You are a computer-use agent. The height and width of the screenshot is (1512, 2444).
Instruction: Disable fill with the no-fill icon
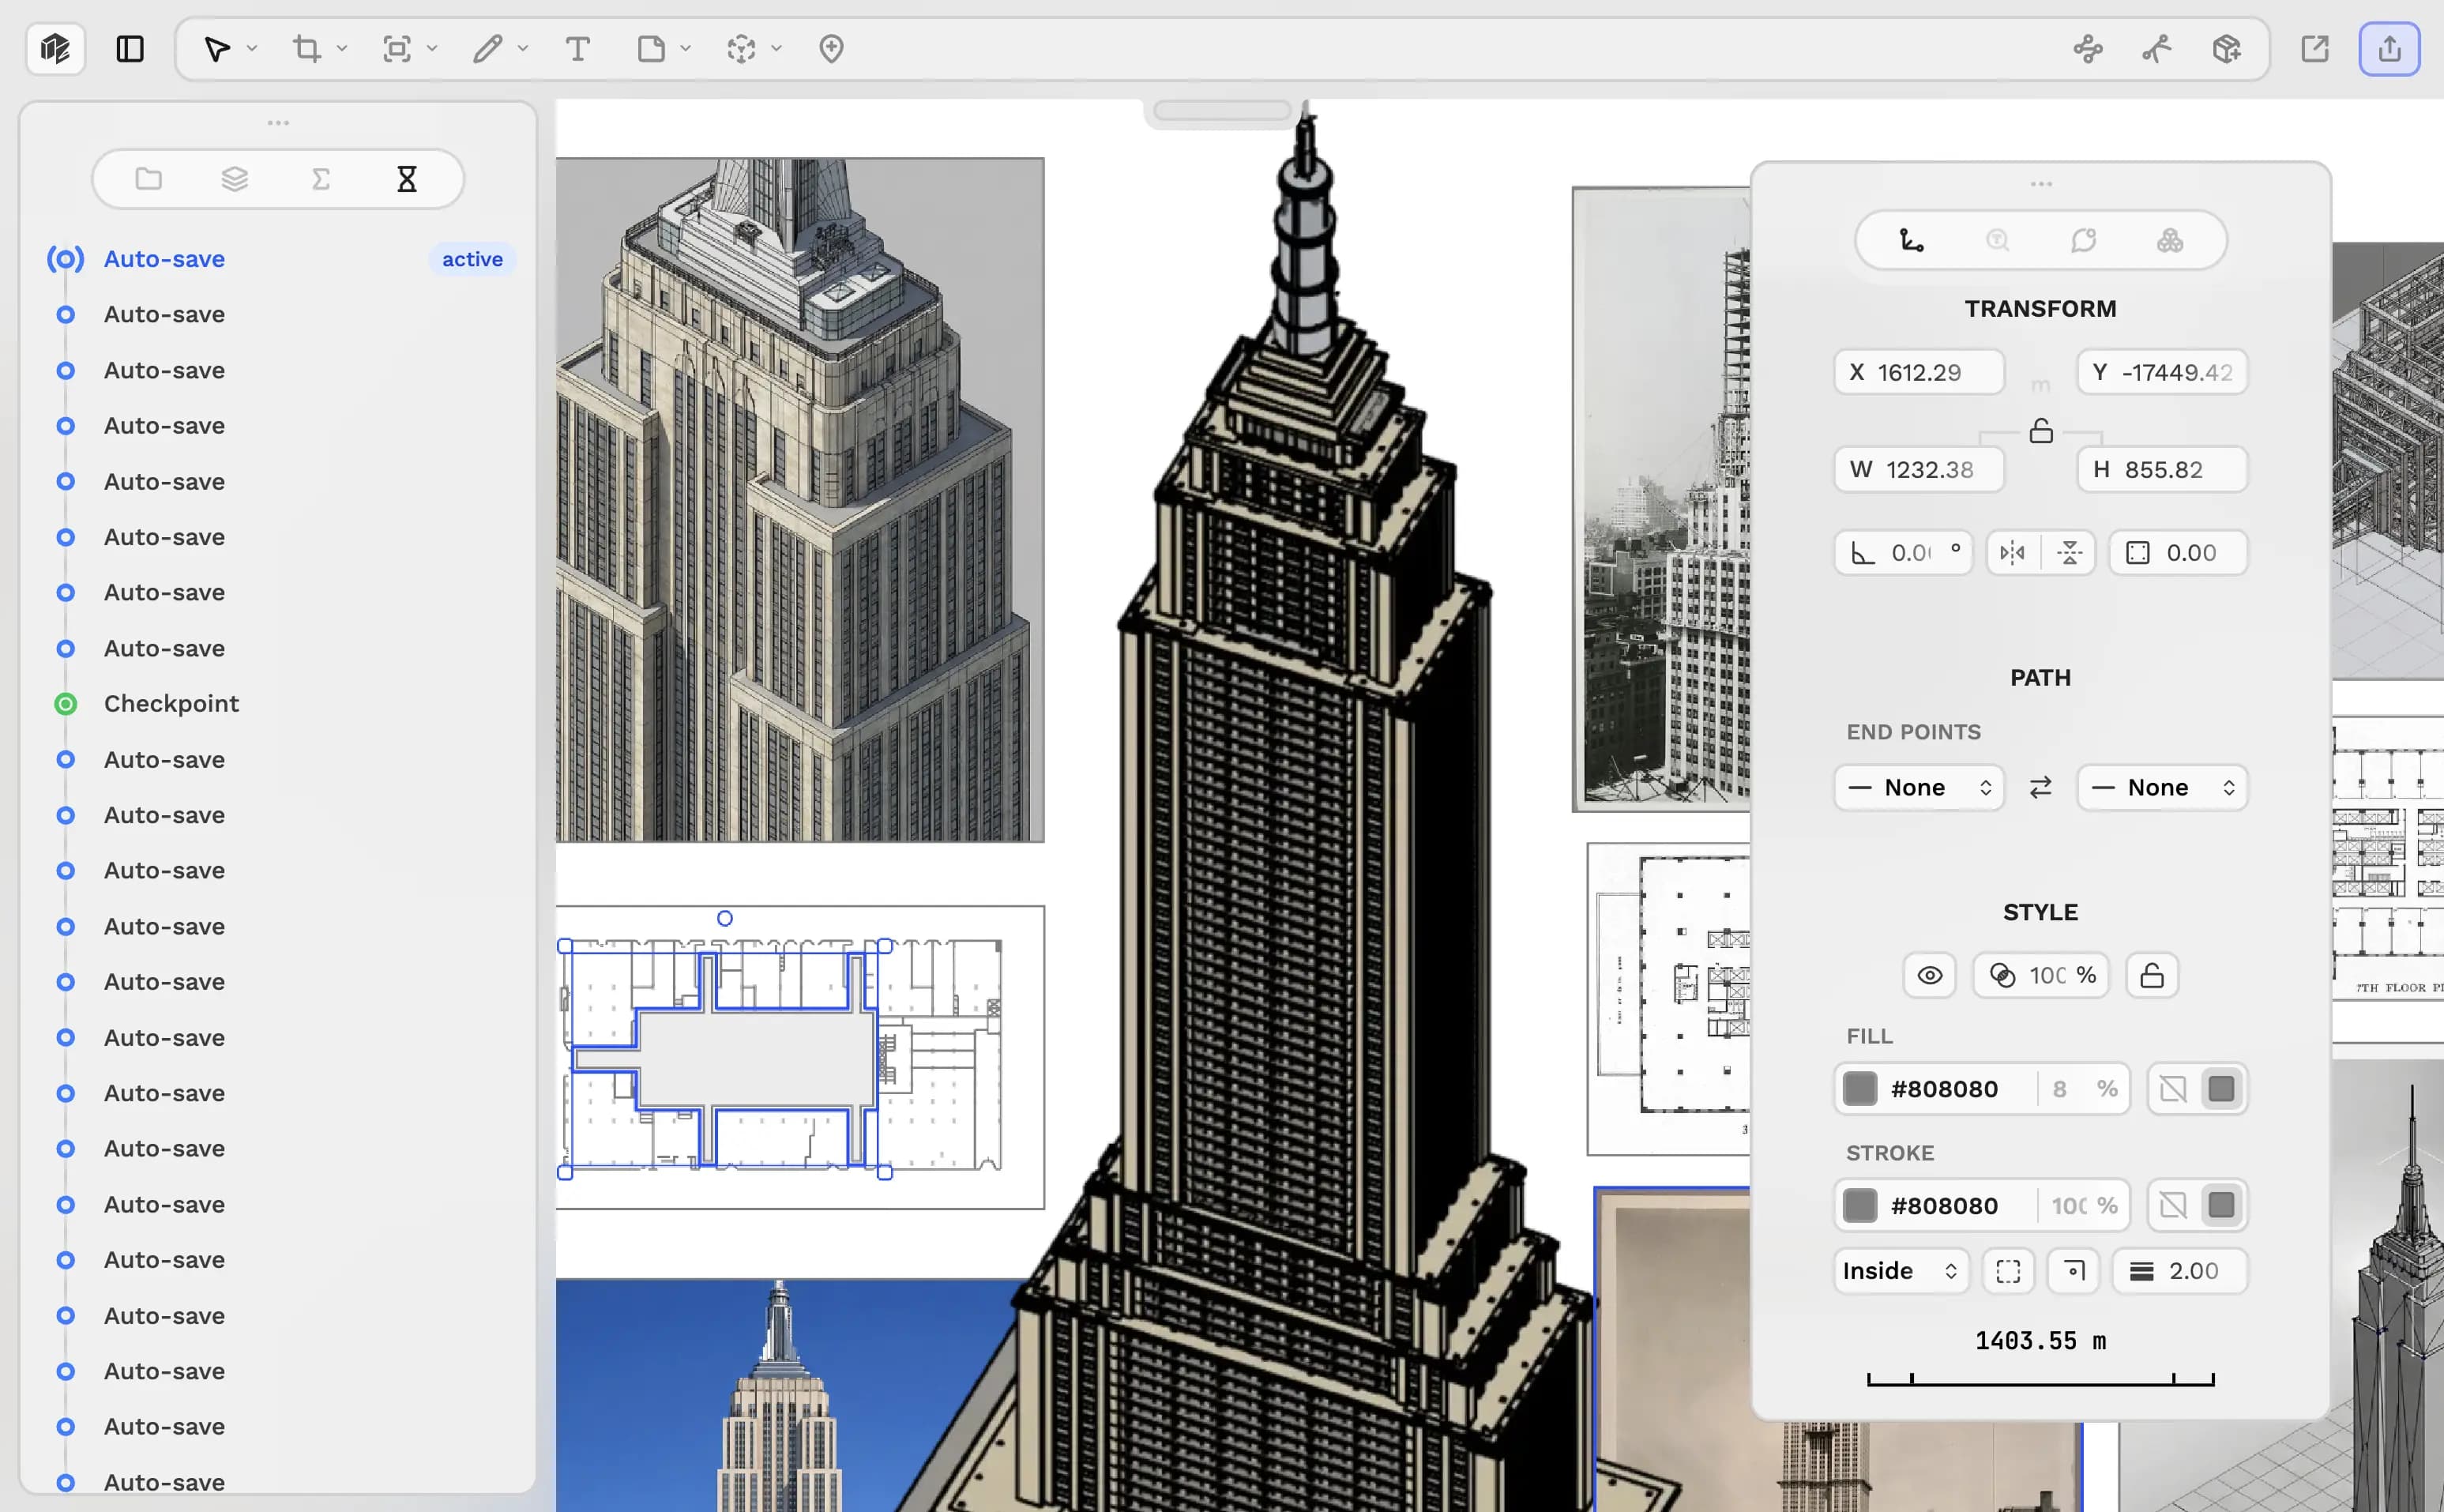tap(2172, 1089)
